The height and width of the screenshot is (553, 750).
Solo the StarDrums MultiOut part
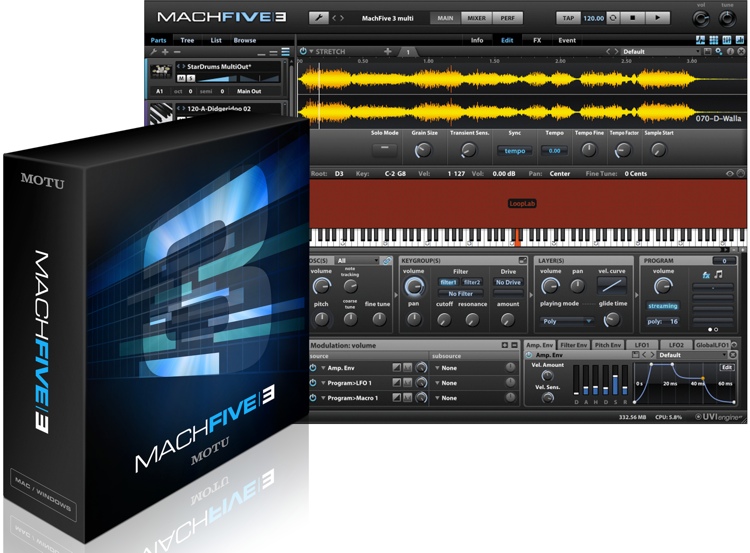190,78
